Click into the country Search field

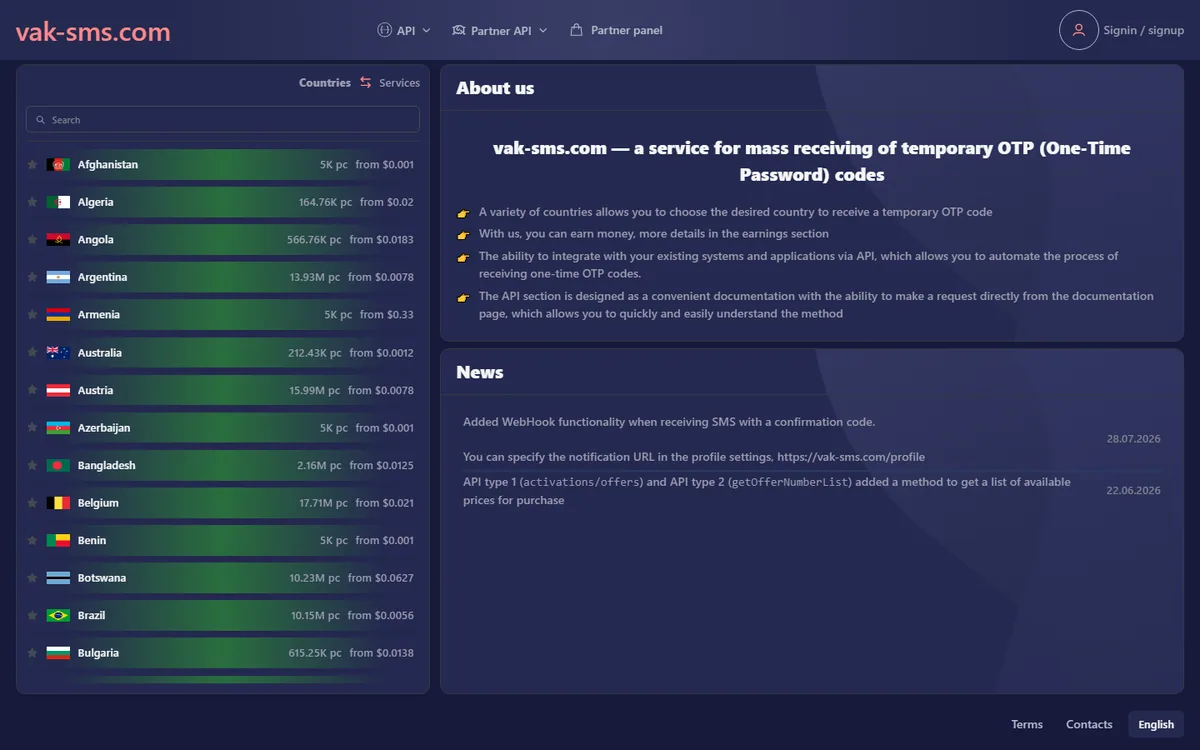pos(223,120)
